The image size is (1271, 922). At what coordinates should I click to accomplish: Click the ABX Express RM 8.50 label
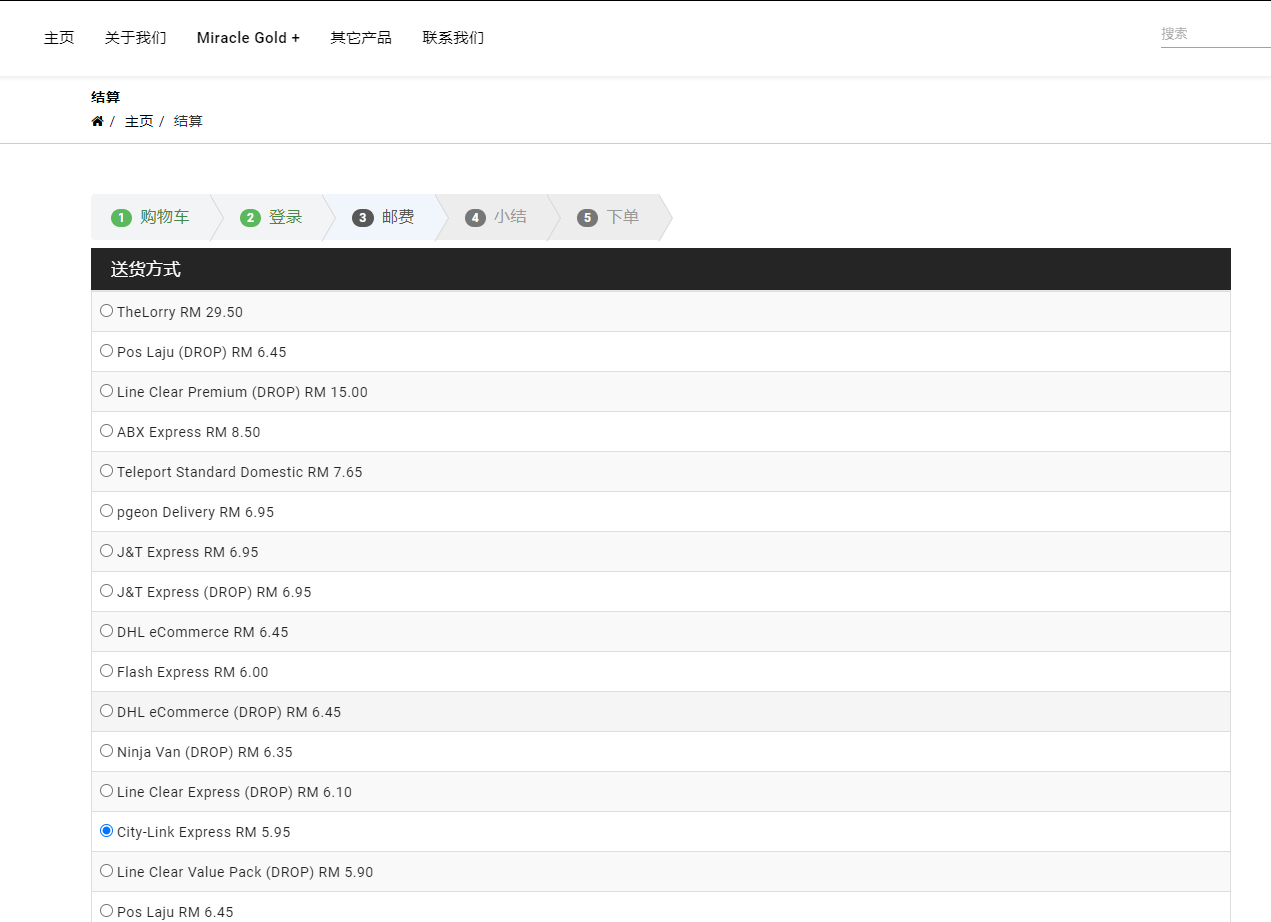[x=189, y=432]
